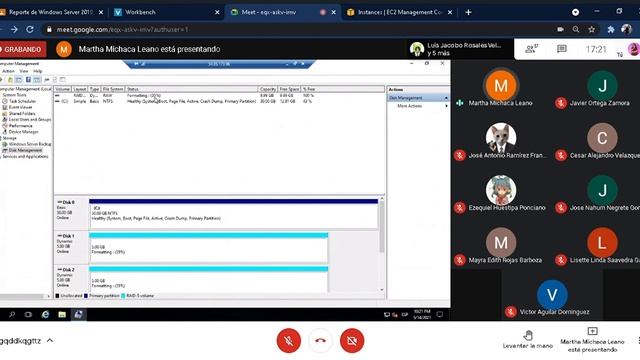Select Windows Server Backup

coord(30,144)
